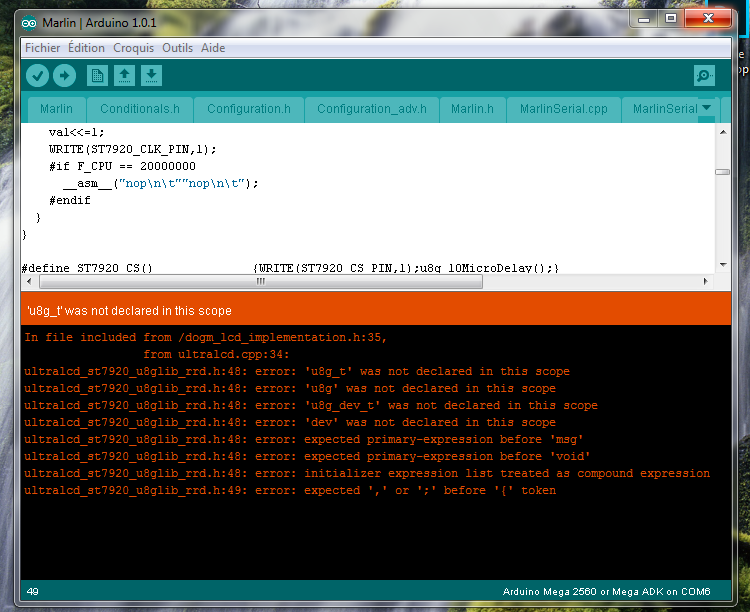Open the Serial Monitor magnifier icon
This screenshot has width=750, height=612.
(704, 76)
